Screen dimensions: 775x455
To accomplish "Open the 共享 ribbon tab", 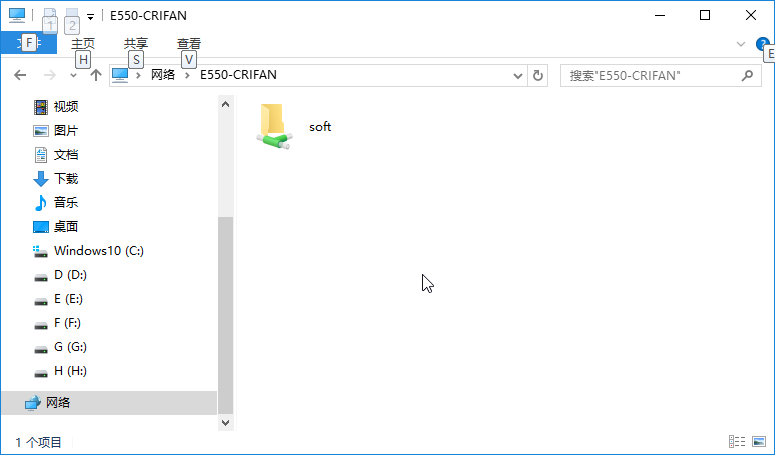I will [x=136, y=43].
